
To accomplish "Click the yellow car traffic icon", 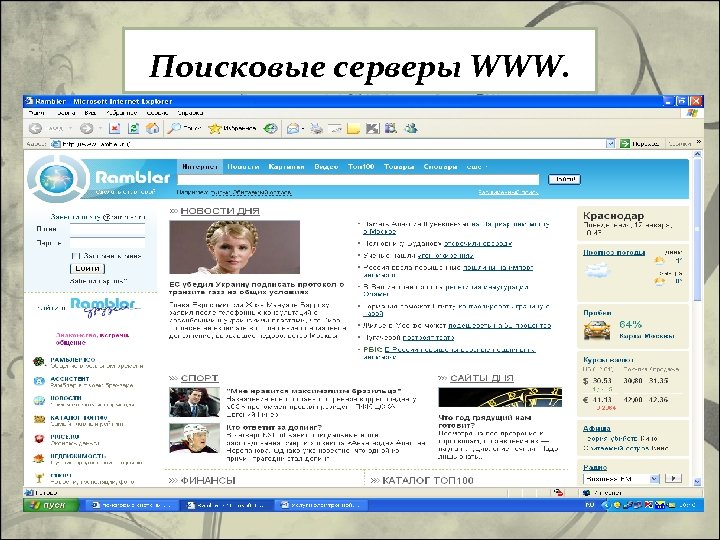I will (597, 330).
